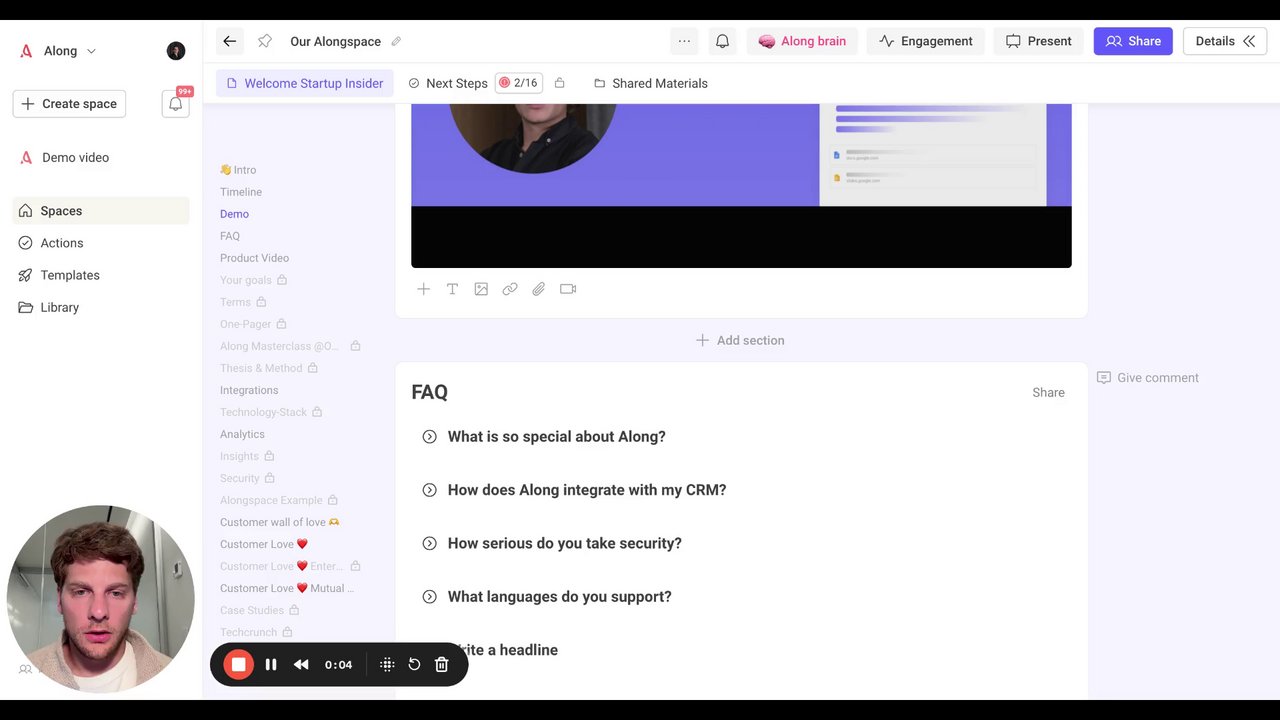Rewind the recording
Viewport: 1280px width, 720px height.
(301, 664)
